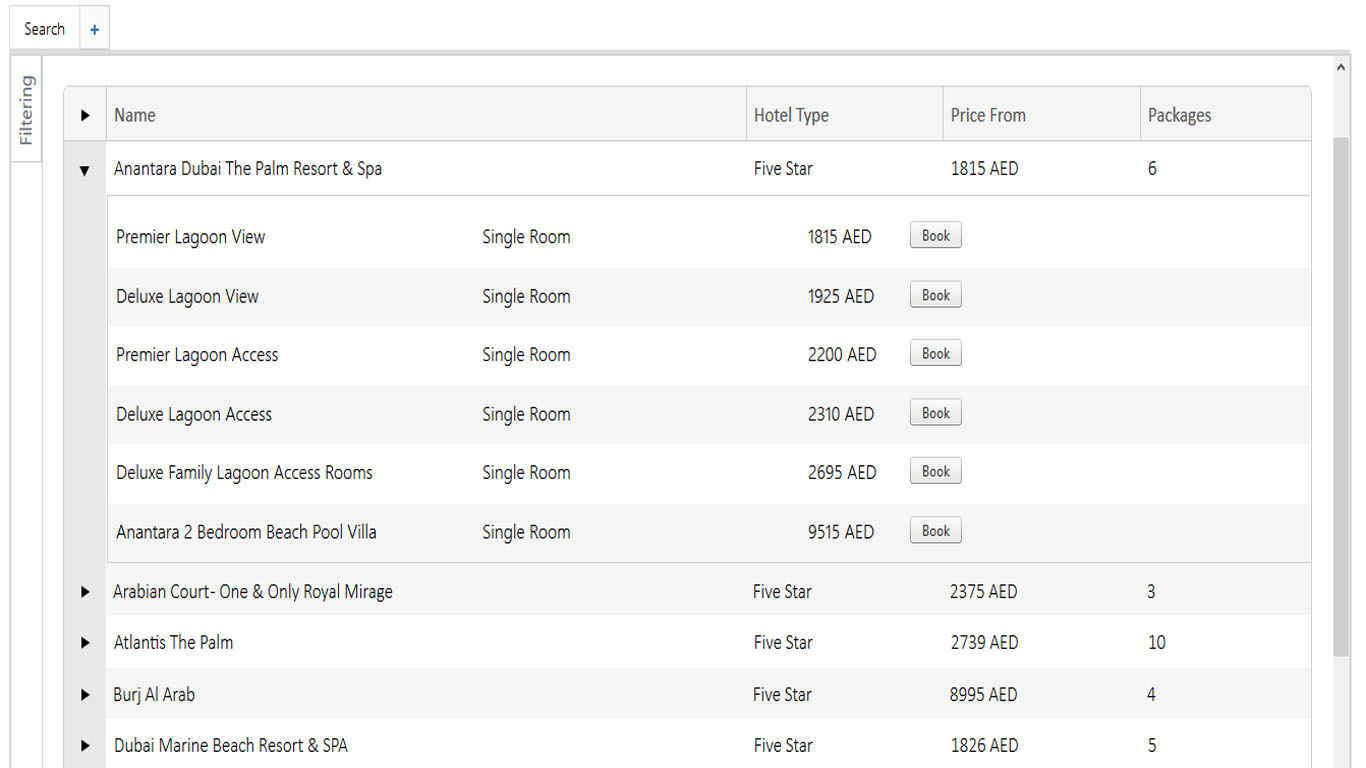Screen dimensions: 1366x768
Task: Sort by the Packages column header
Action: (x=1179, y=116)
